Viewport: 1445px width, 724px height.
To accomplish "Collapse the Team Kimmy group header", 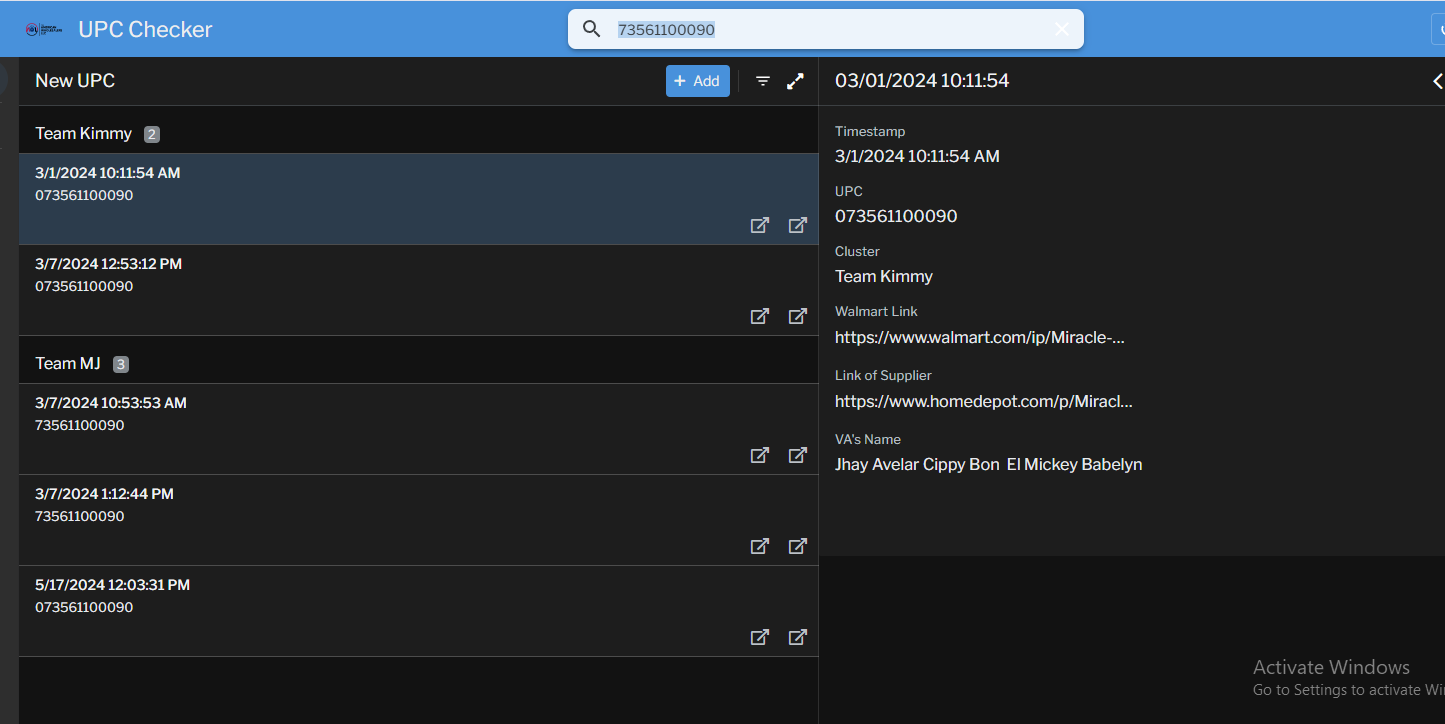I will coord(418,133).
